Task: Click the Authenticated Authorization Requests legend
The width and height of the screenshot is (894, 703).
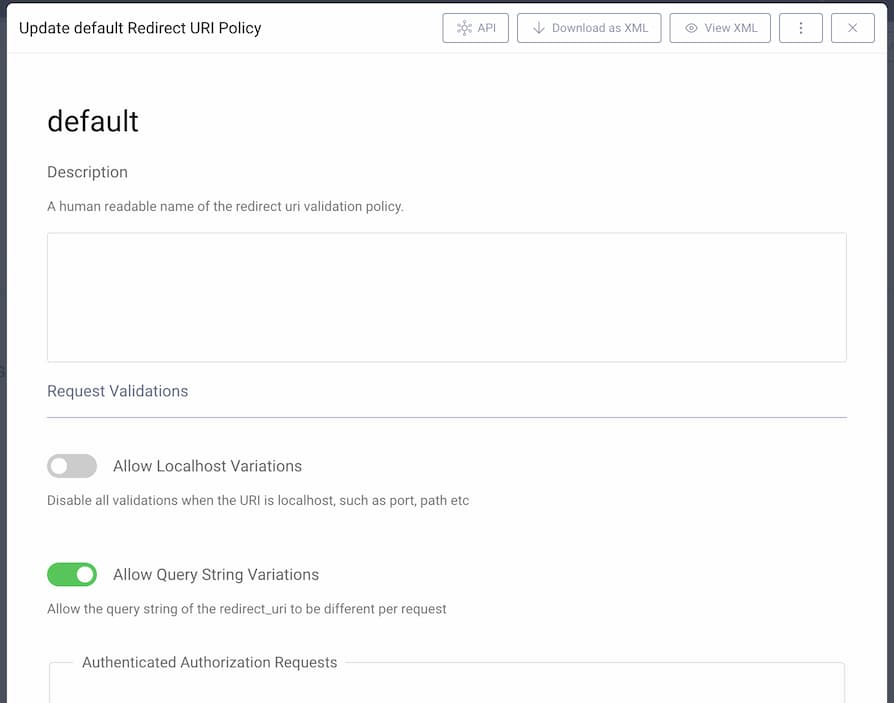Action: tap(210, 662)
